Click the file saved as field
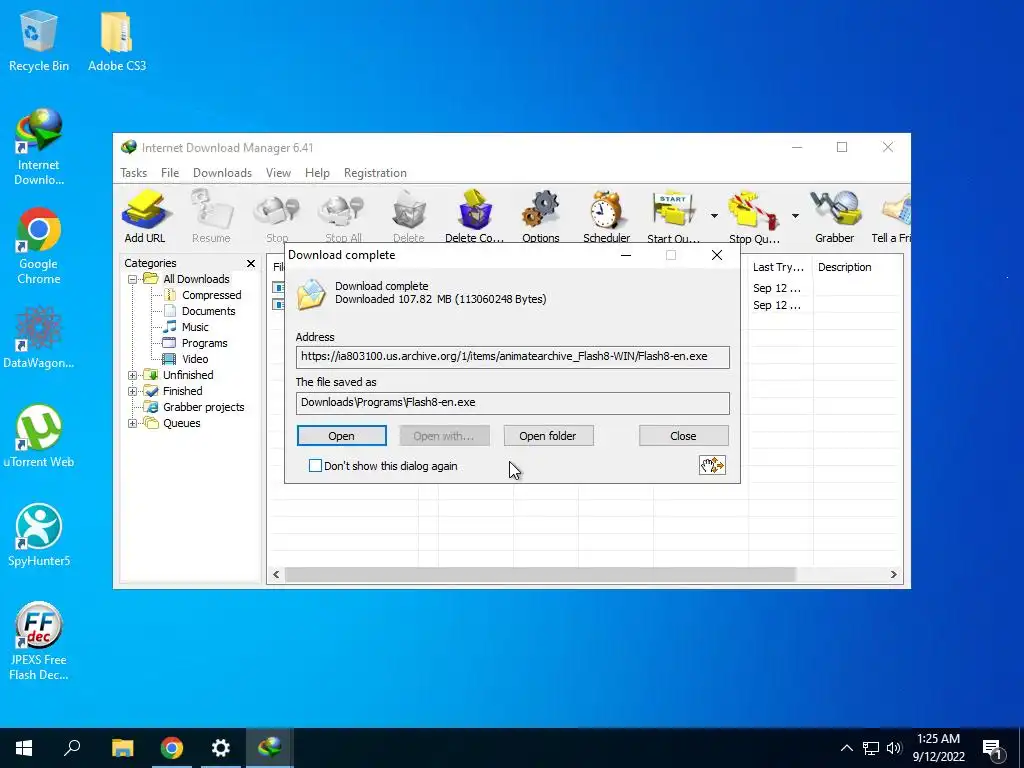The height and width of the screenshot is (768, 1024). point(513,403)
